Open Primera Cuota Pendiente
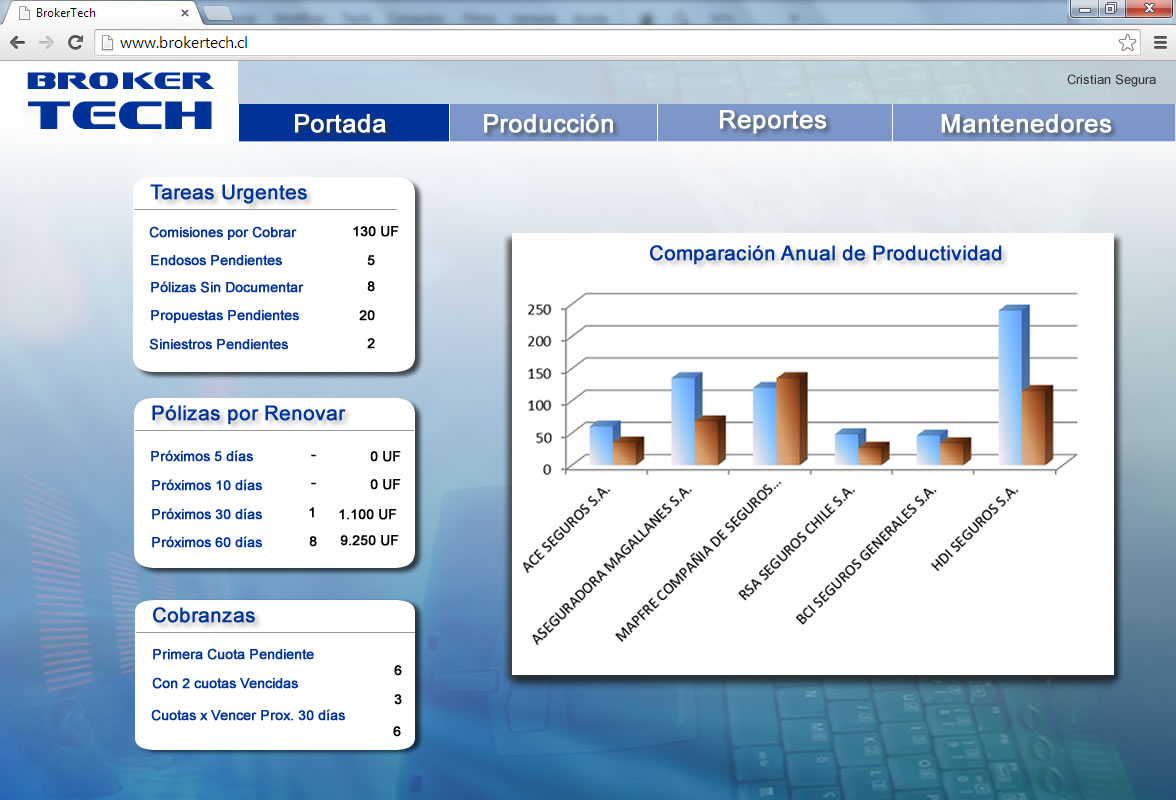The height and width of the screenshot is (800, 1176). coord(233,654)
